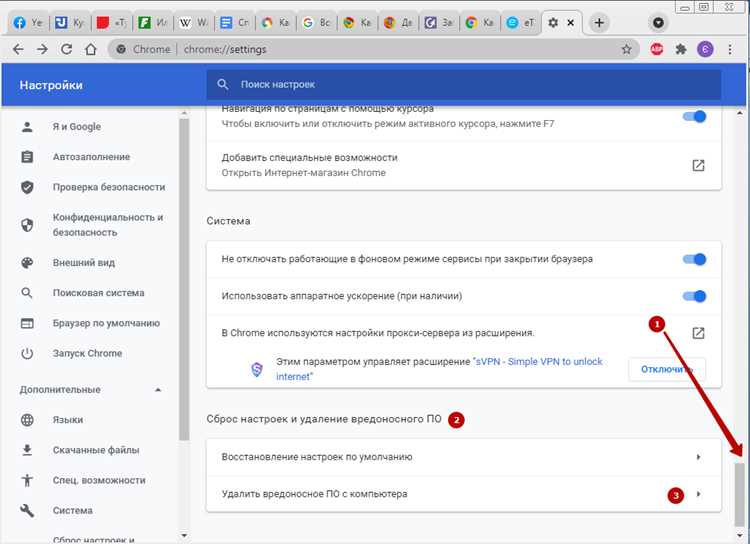Reload the settings page
The image size is (750, 544).
[66, 49]
